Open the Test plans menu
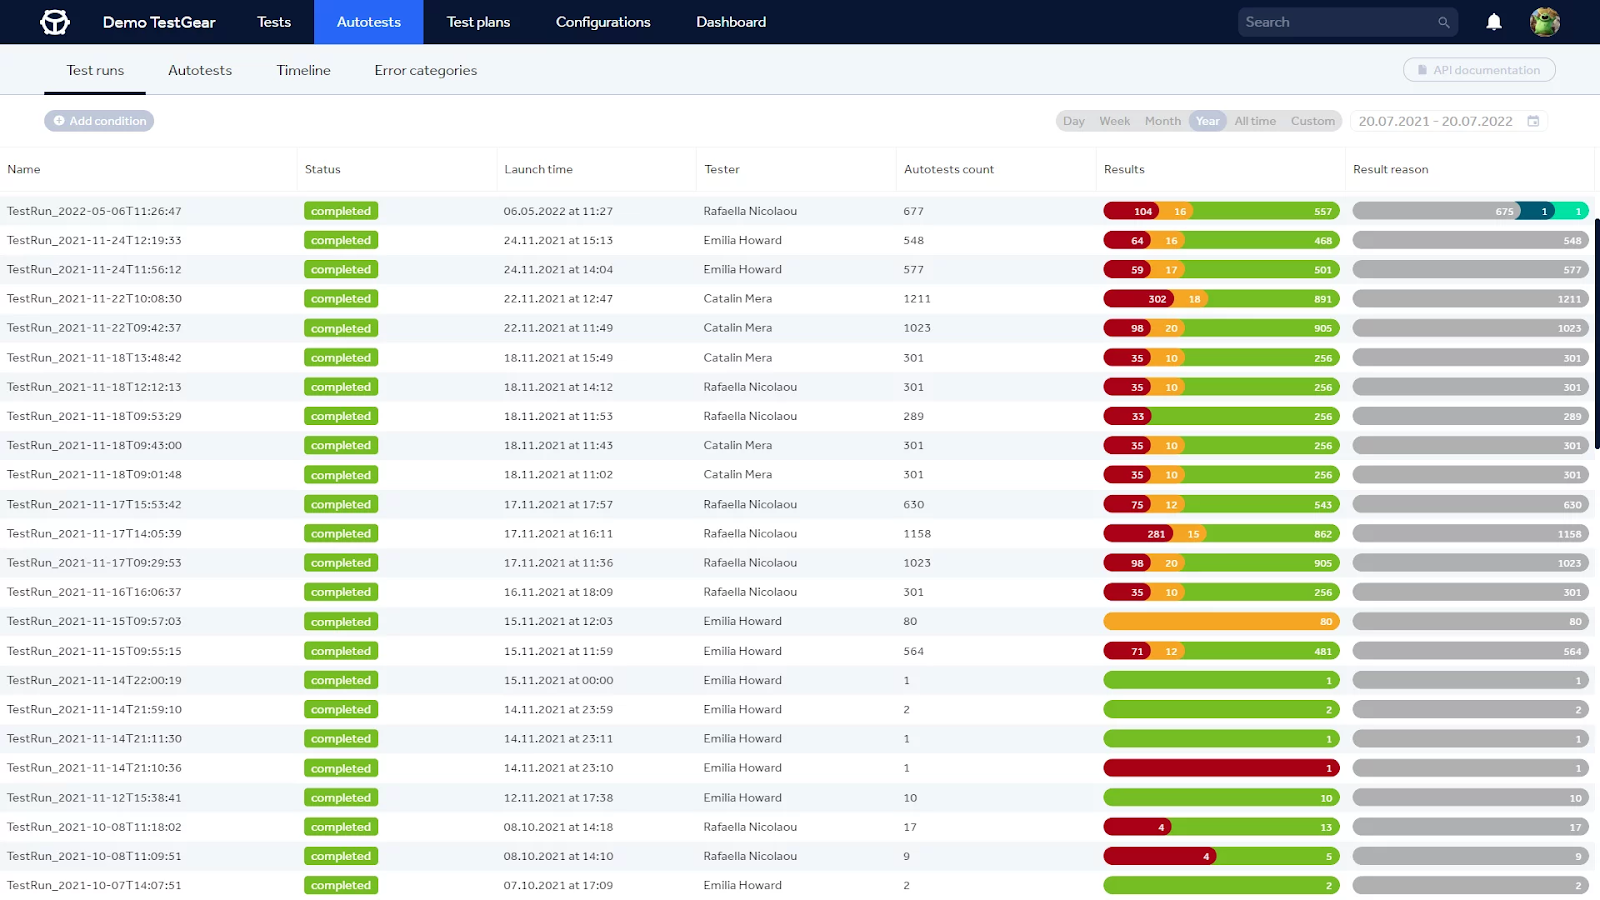Screen dimensions: 1600x900 coord(478,22)
